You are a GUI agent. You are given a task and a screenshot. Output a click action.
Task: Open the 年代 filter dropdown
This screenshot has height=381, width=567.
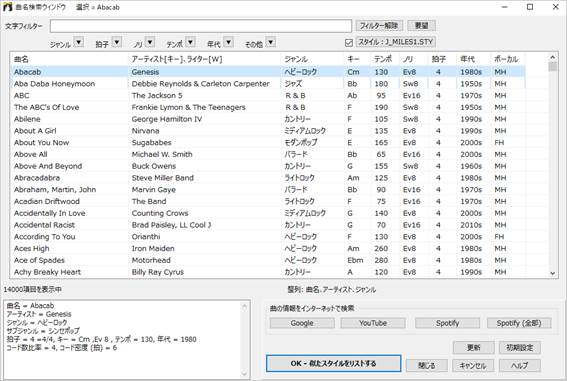click(228, 42)
